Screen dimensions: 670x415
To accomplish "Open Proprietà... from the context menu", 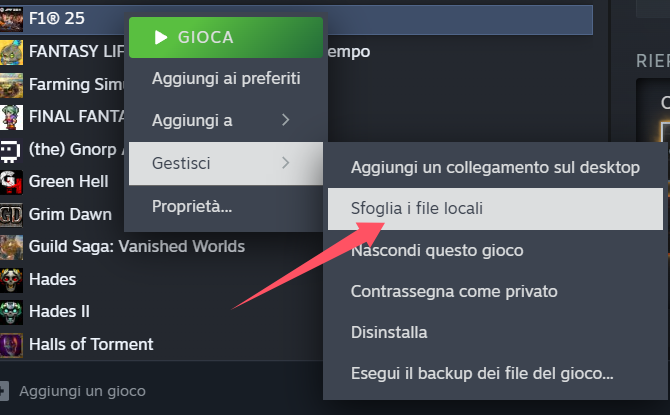I will point(192,207).
